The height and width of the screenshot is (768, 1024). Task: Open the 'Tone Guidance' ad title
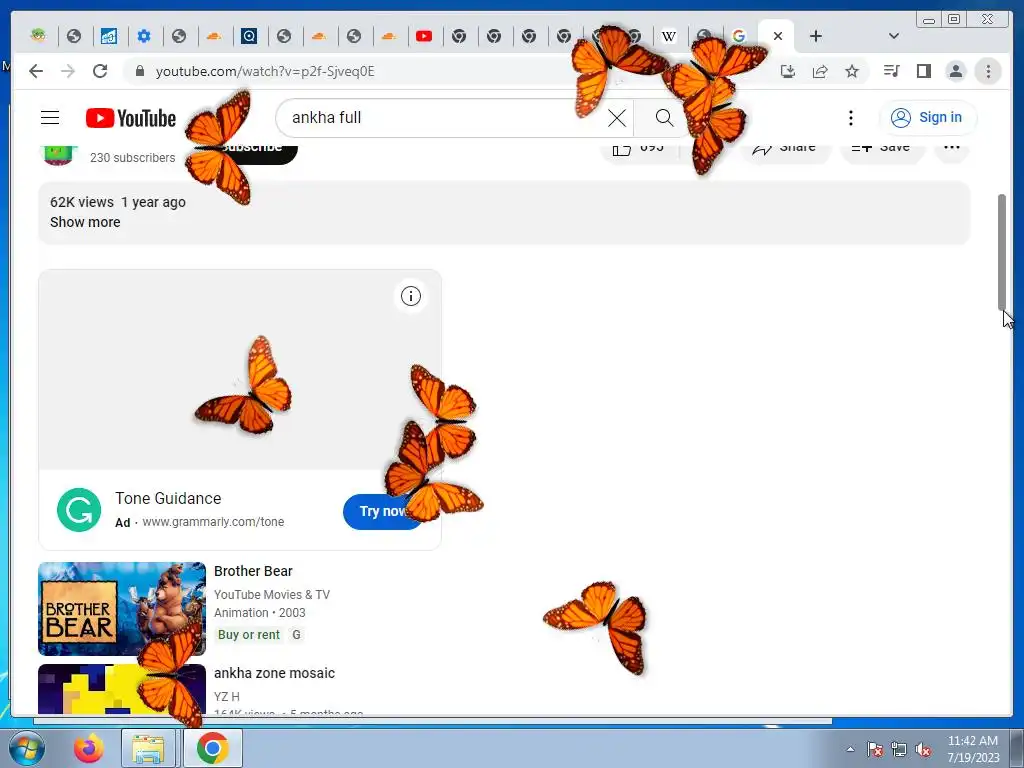168,498
